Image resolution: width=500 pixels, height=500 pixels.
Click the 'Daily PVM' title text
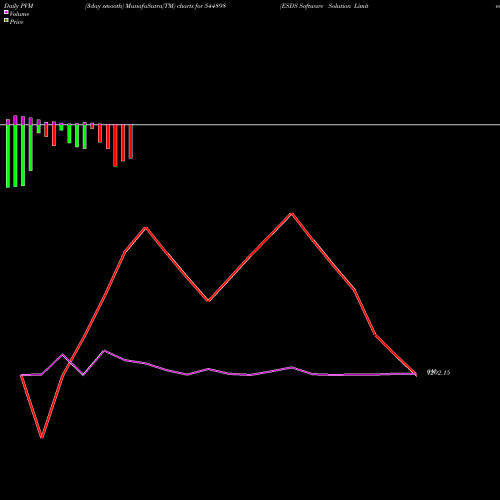tap(19, 6)
